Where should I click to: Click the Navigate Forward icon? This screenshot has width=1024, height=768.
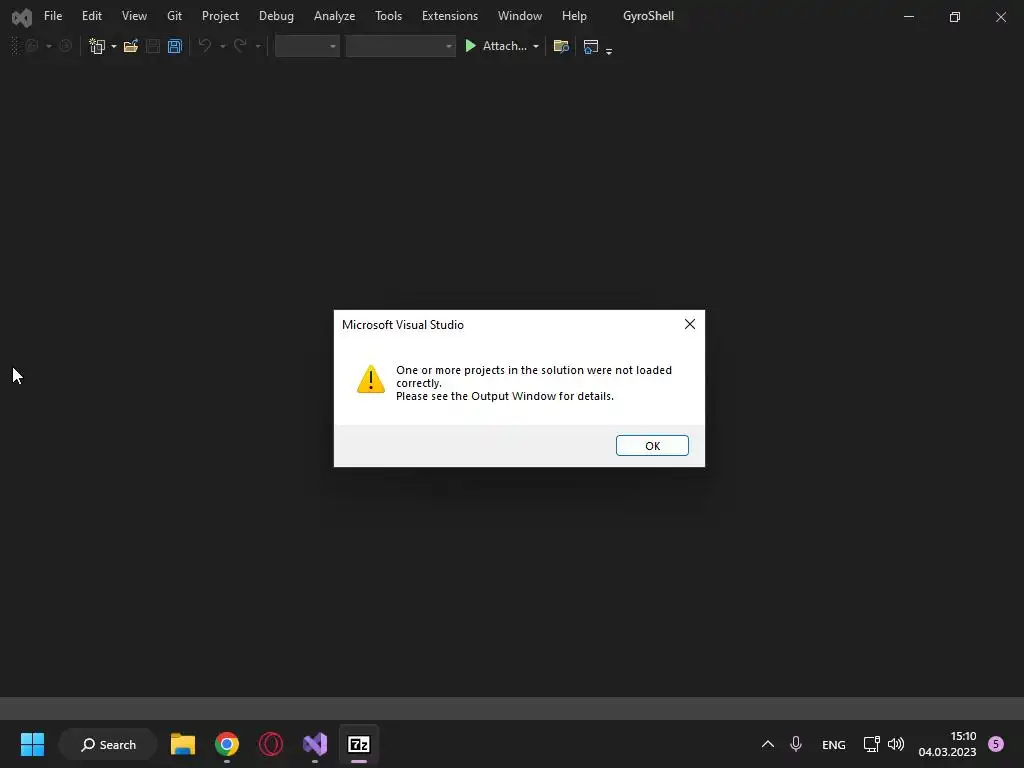65,46
